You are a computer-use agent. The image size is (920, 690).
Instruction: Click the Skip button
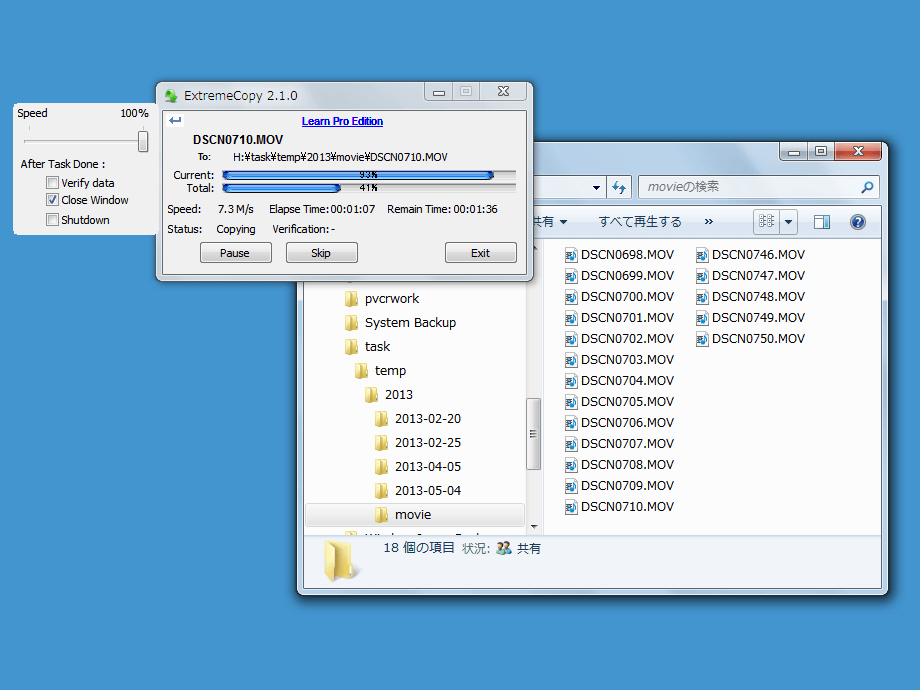(x=322, y=253)
